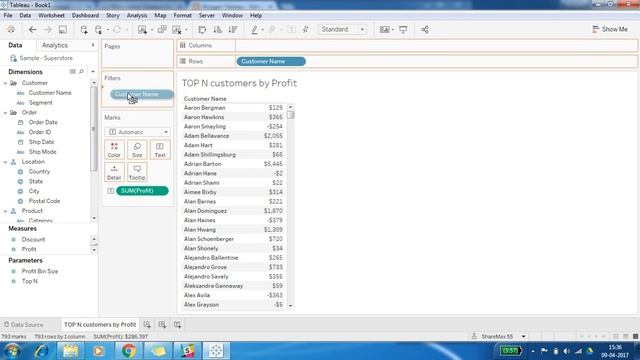Click the Sort ascending icon
Image resolution: width=640 pixels, height=360 pixels.
click(x=218, y=29)
